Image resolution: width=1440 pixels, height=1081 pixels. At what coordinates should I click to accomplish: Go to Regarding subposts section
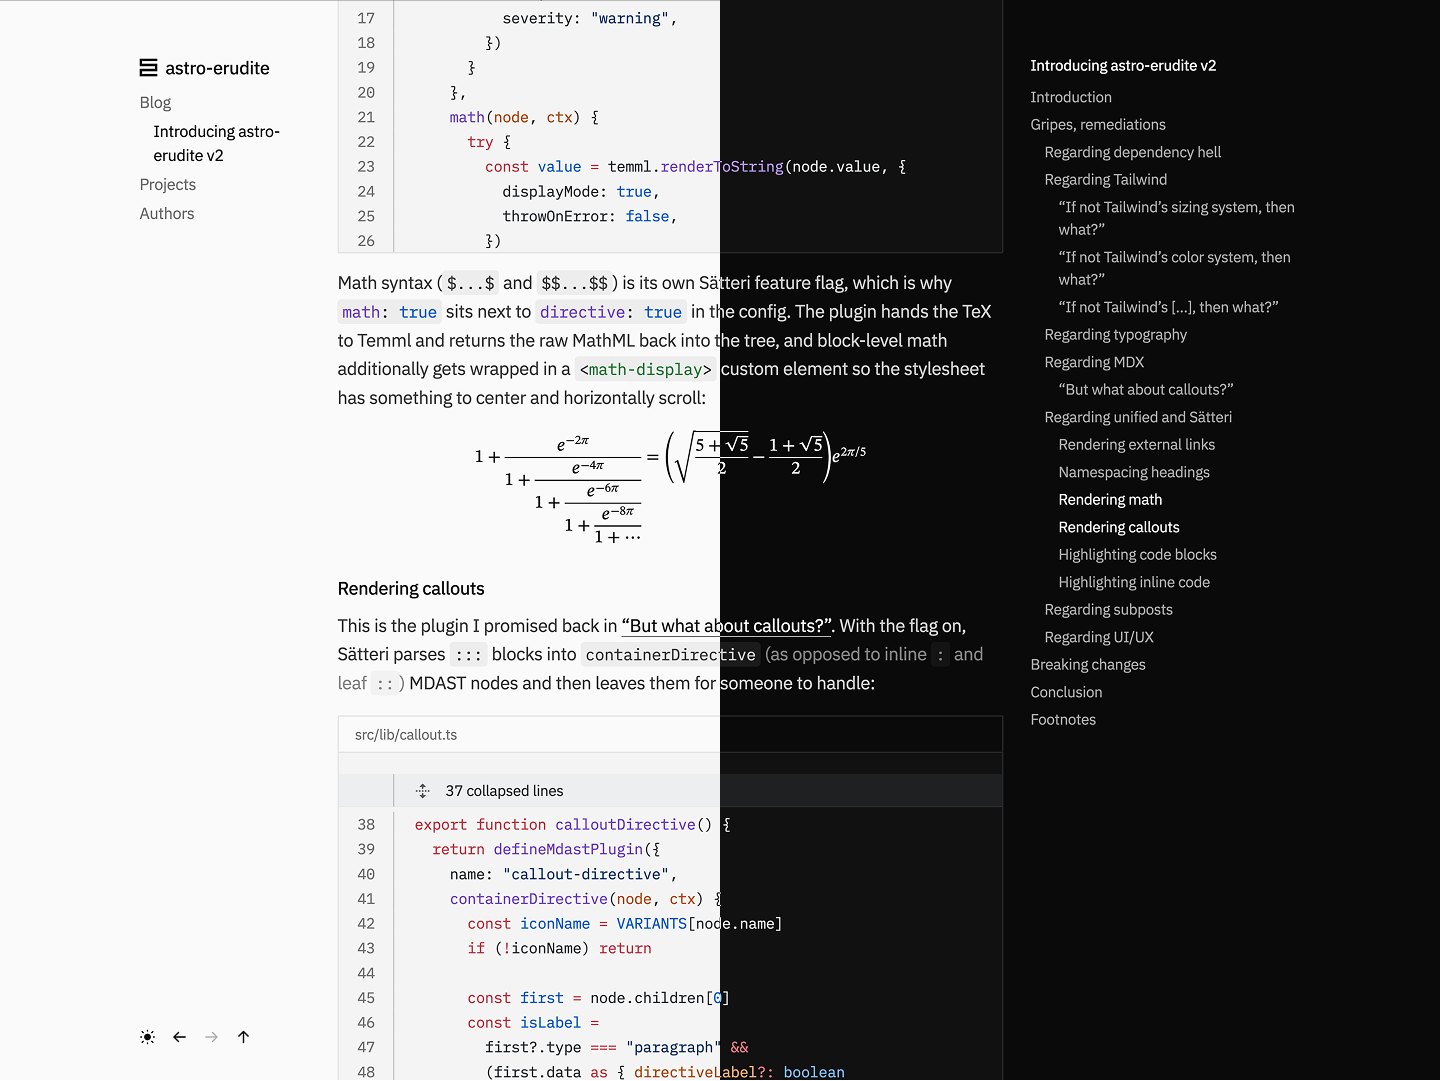tap(1108, 609)
